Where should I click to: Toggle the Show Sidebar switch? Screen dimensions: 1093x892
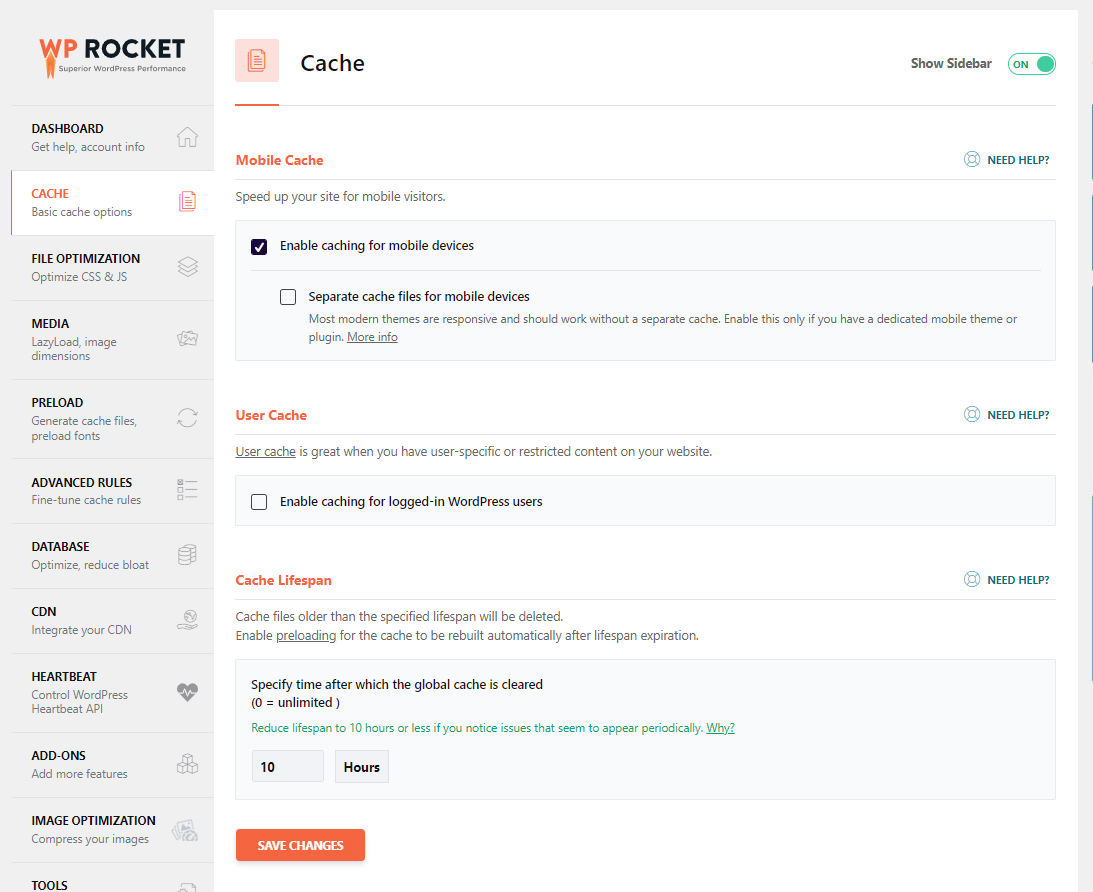1032,64
